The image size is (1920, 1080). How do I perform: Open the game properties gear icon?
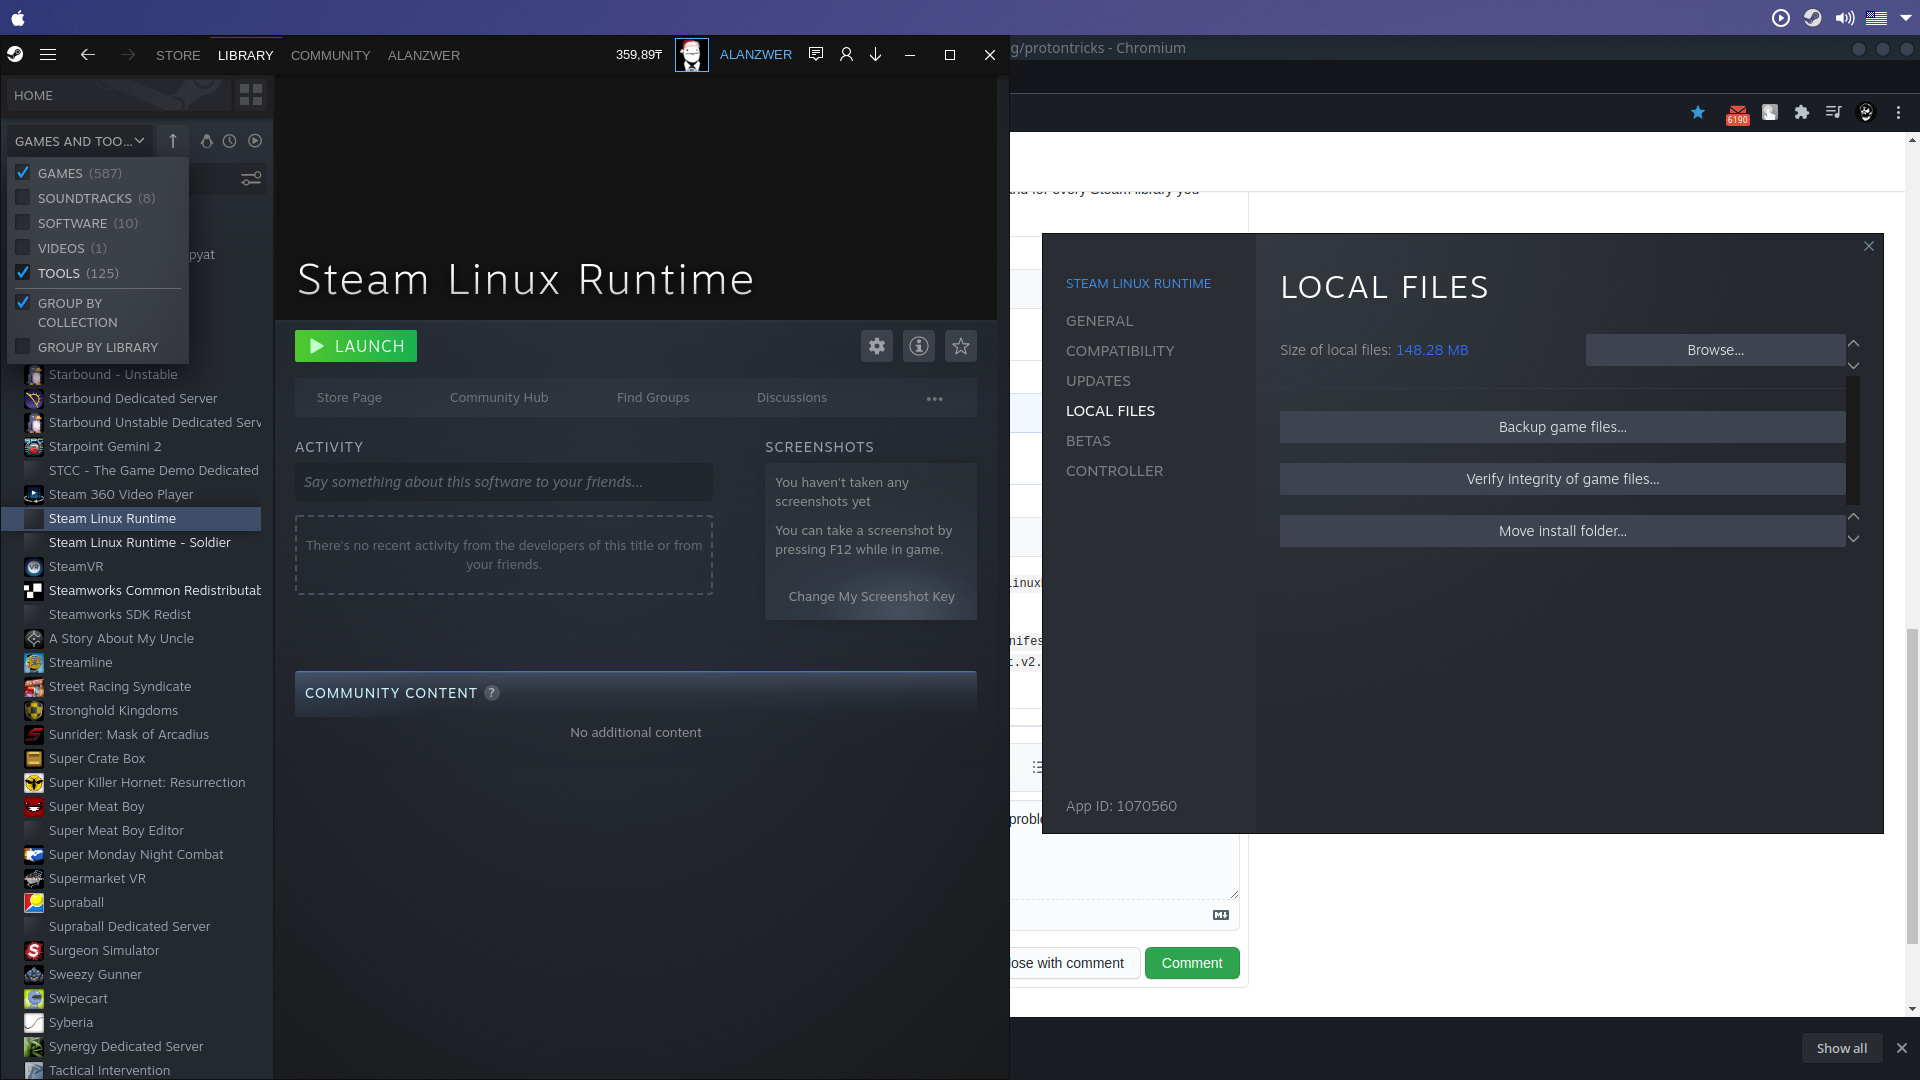click(x=876, y=346)
